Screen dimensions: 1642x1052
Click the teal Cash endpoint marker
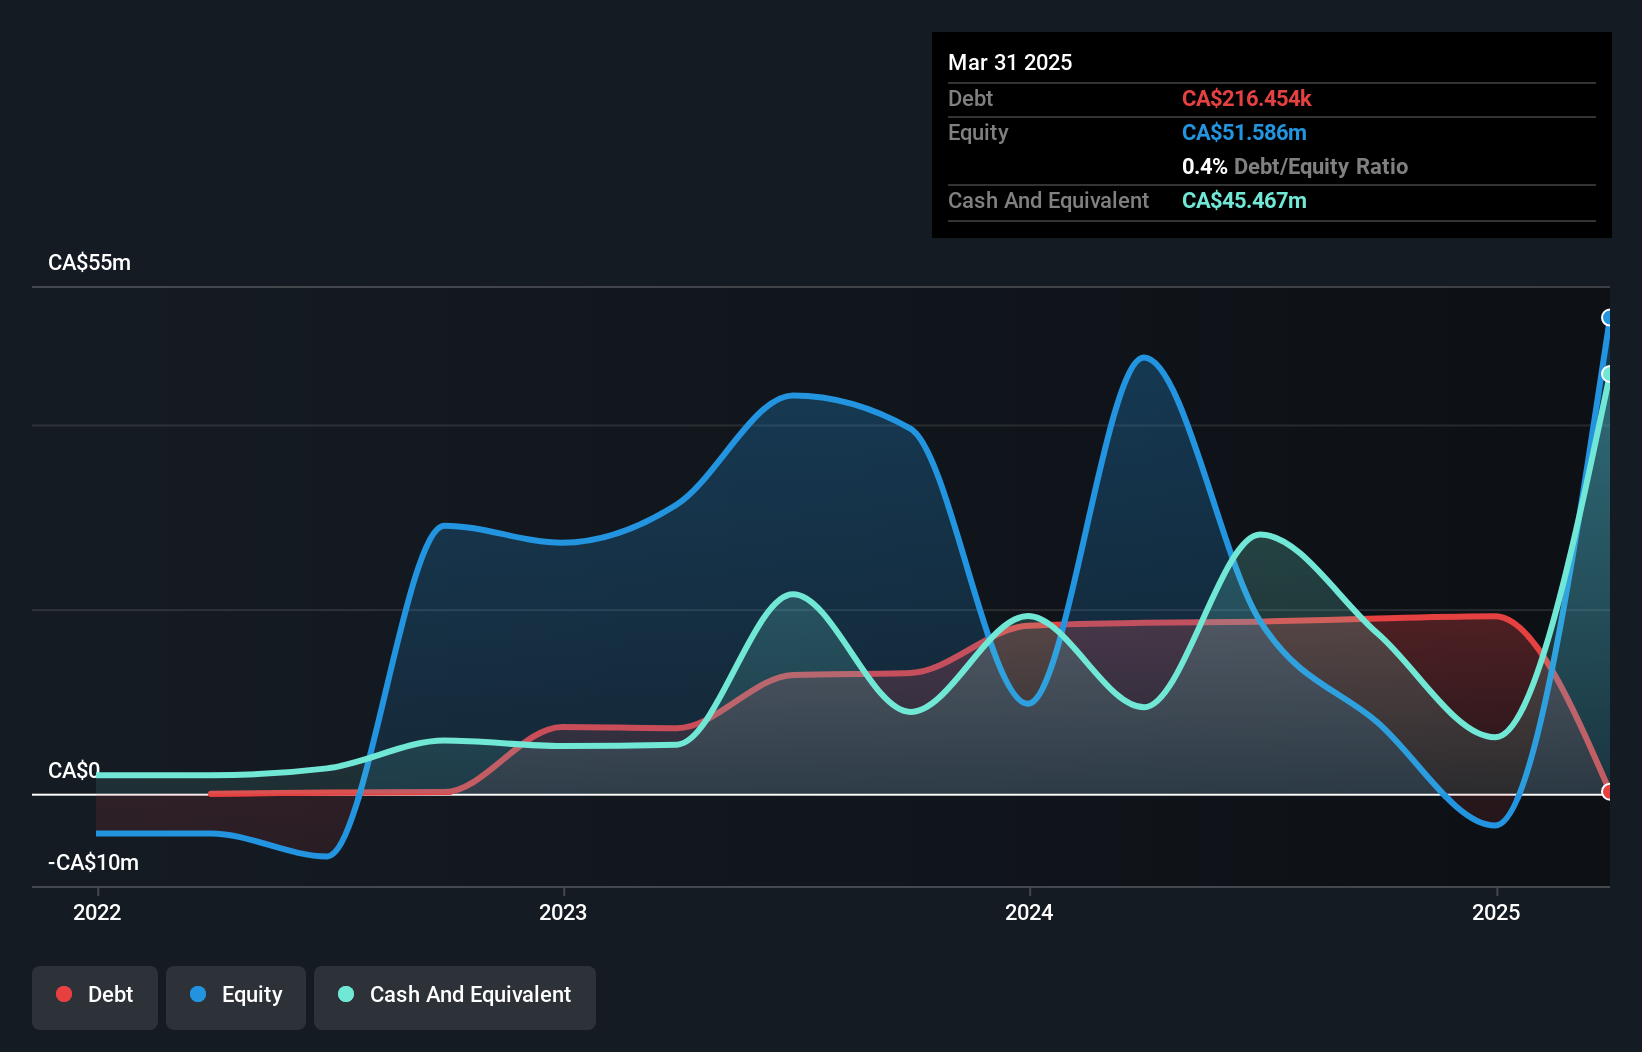[x=1608, y=374]
